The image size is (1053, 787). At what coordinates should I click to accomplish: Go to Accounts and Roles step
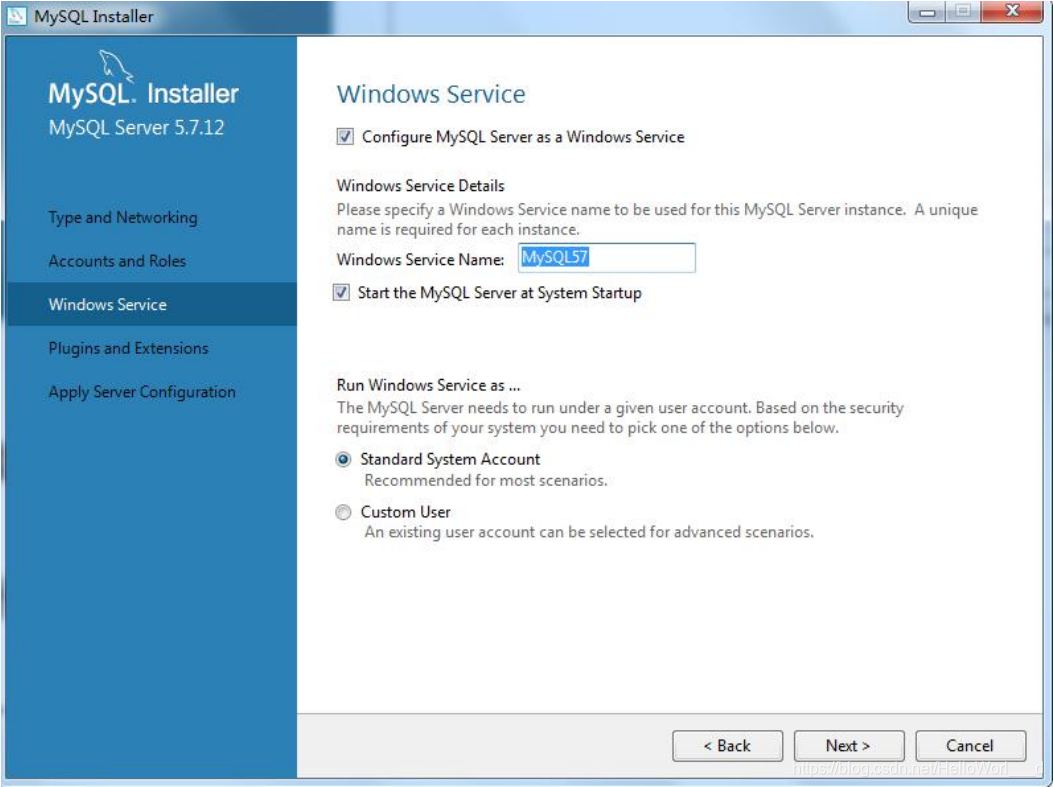pos(118,261)
